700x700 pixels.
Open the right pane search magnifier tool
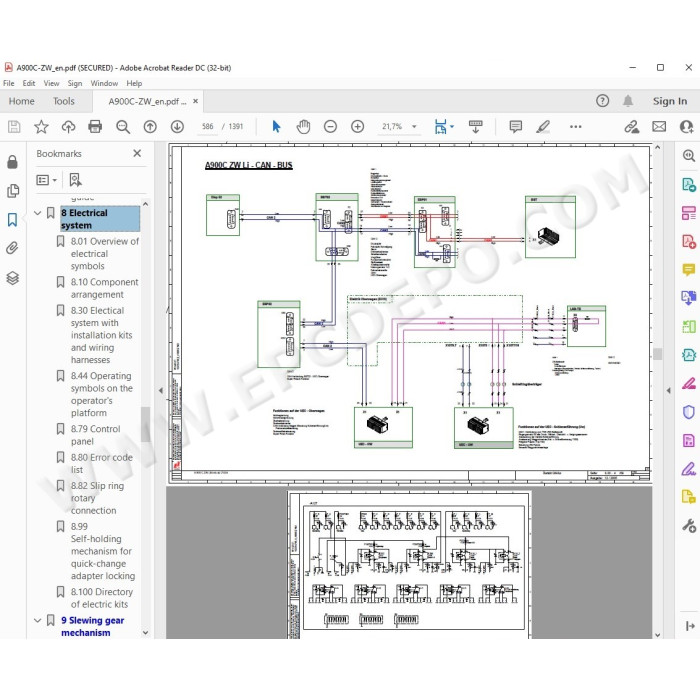689,155
